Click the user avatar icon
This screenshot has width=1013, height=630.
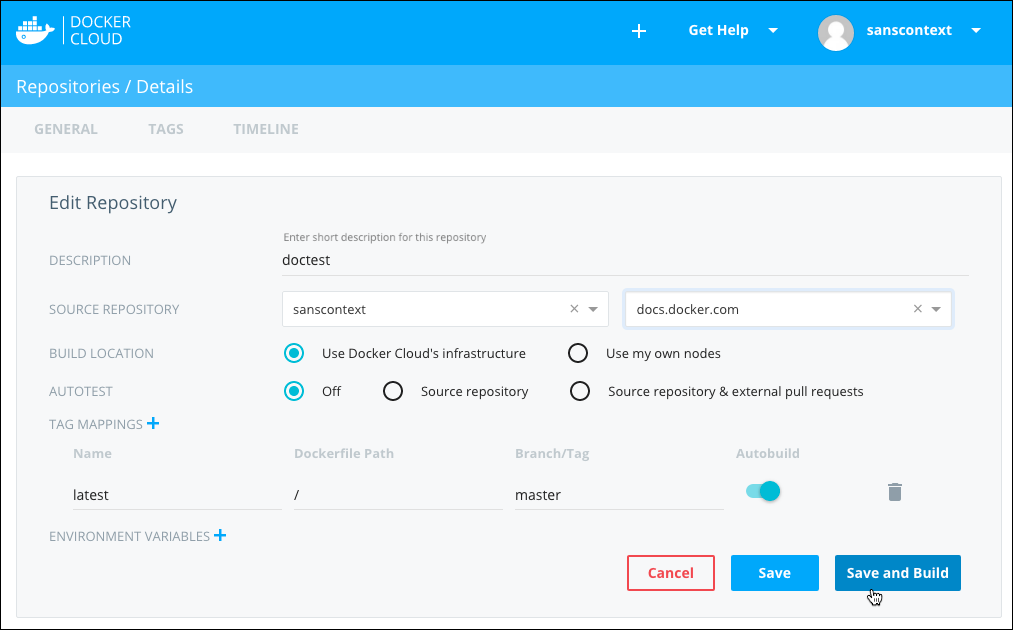click(835, 31)
